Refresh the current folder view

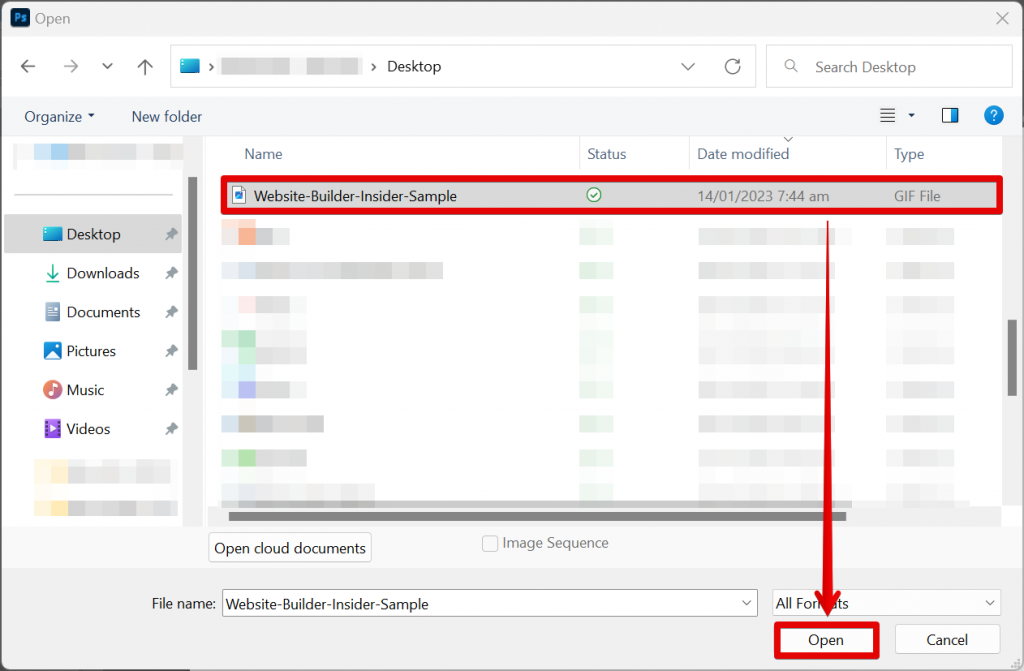click(x=735, y=66)
